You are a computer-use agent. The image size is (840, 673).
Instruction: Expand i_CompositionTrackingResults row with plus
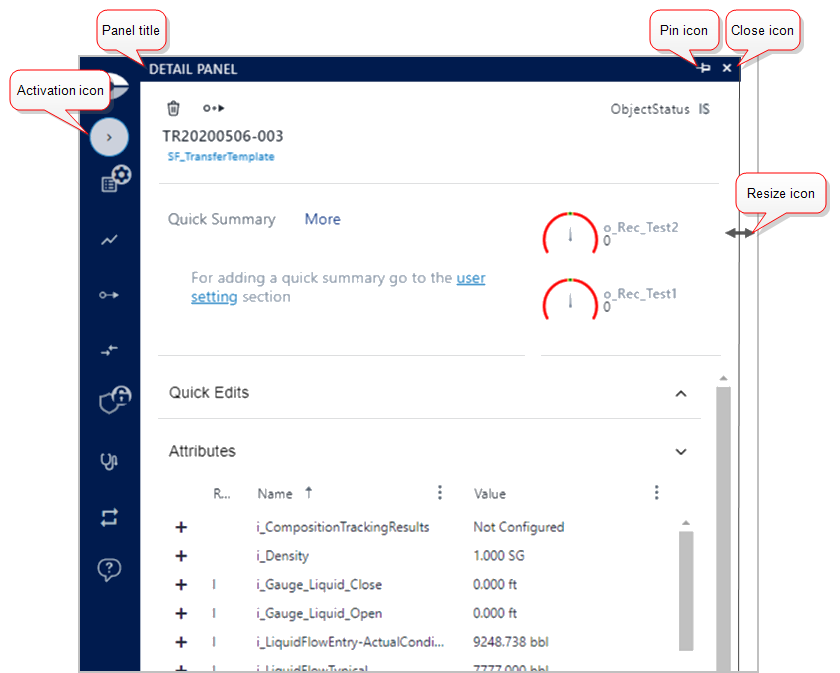tap(181, 527)
